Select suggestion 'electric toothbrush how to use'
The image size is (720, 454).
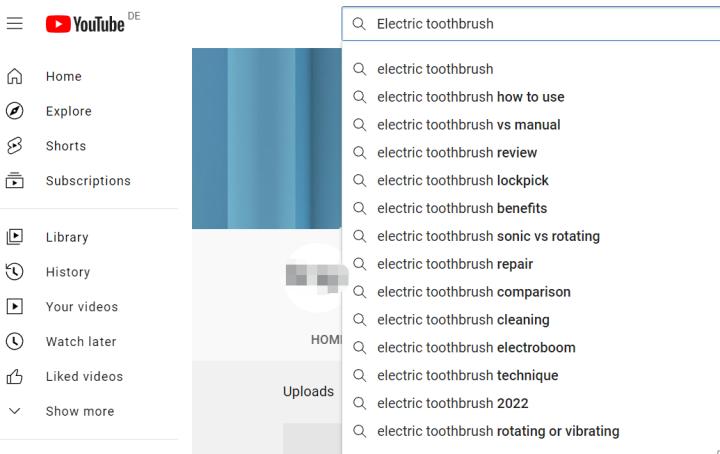point(470,97)
